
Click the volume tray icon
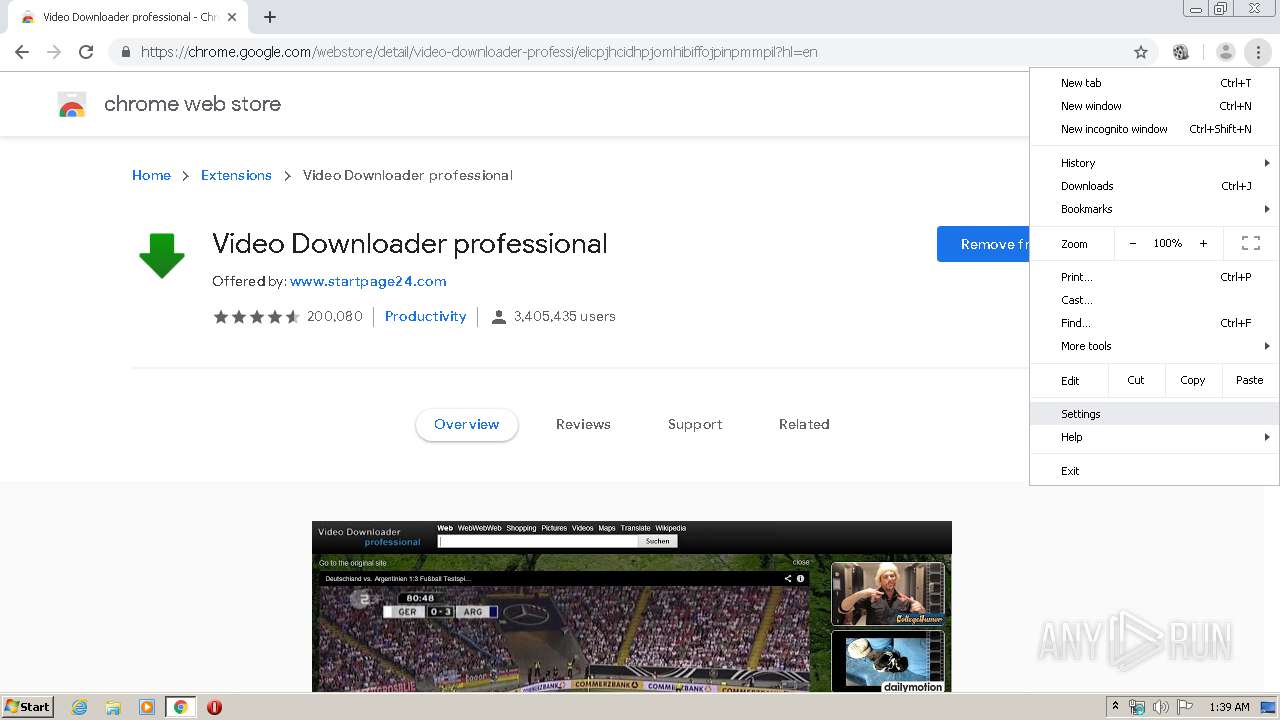coord(1161,707)
